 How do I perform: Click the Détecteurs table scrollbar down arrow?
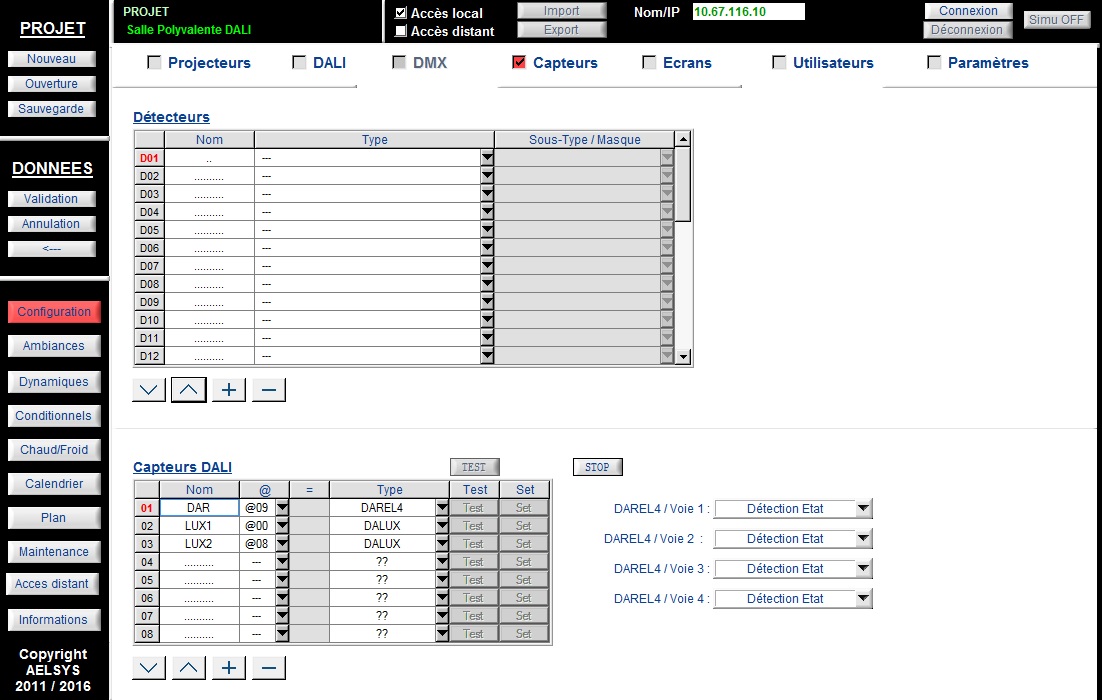683,357
